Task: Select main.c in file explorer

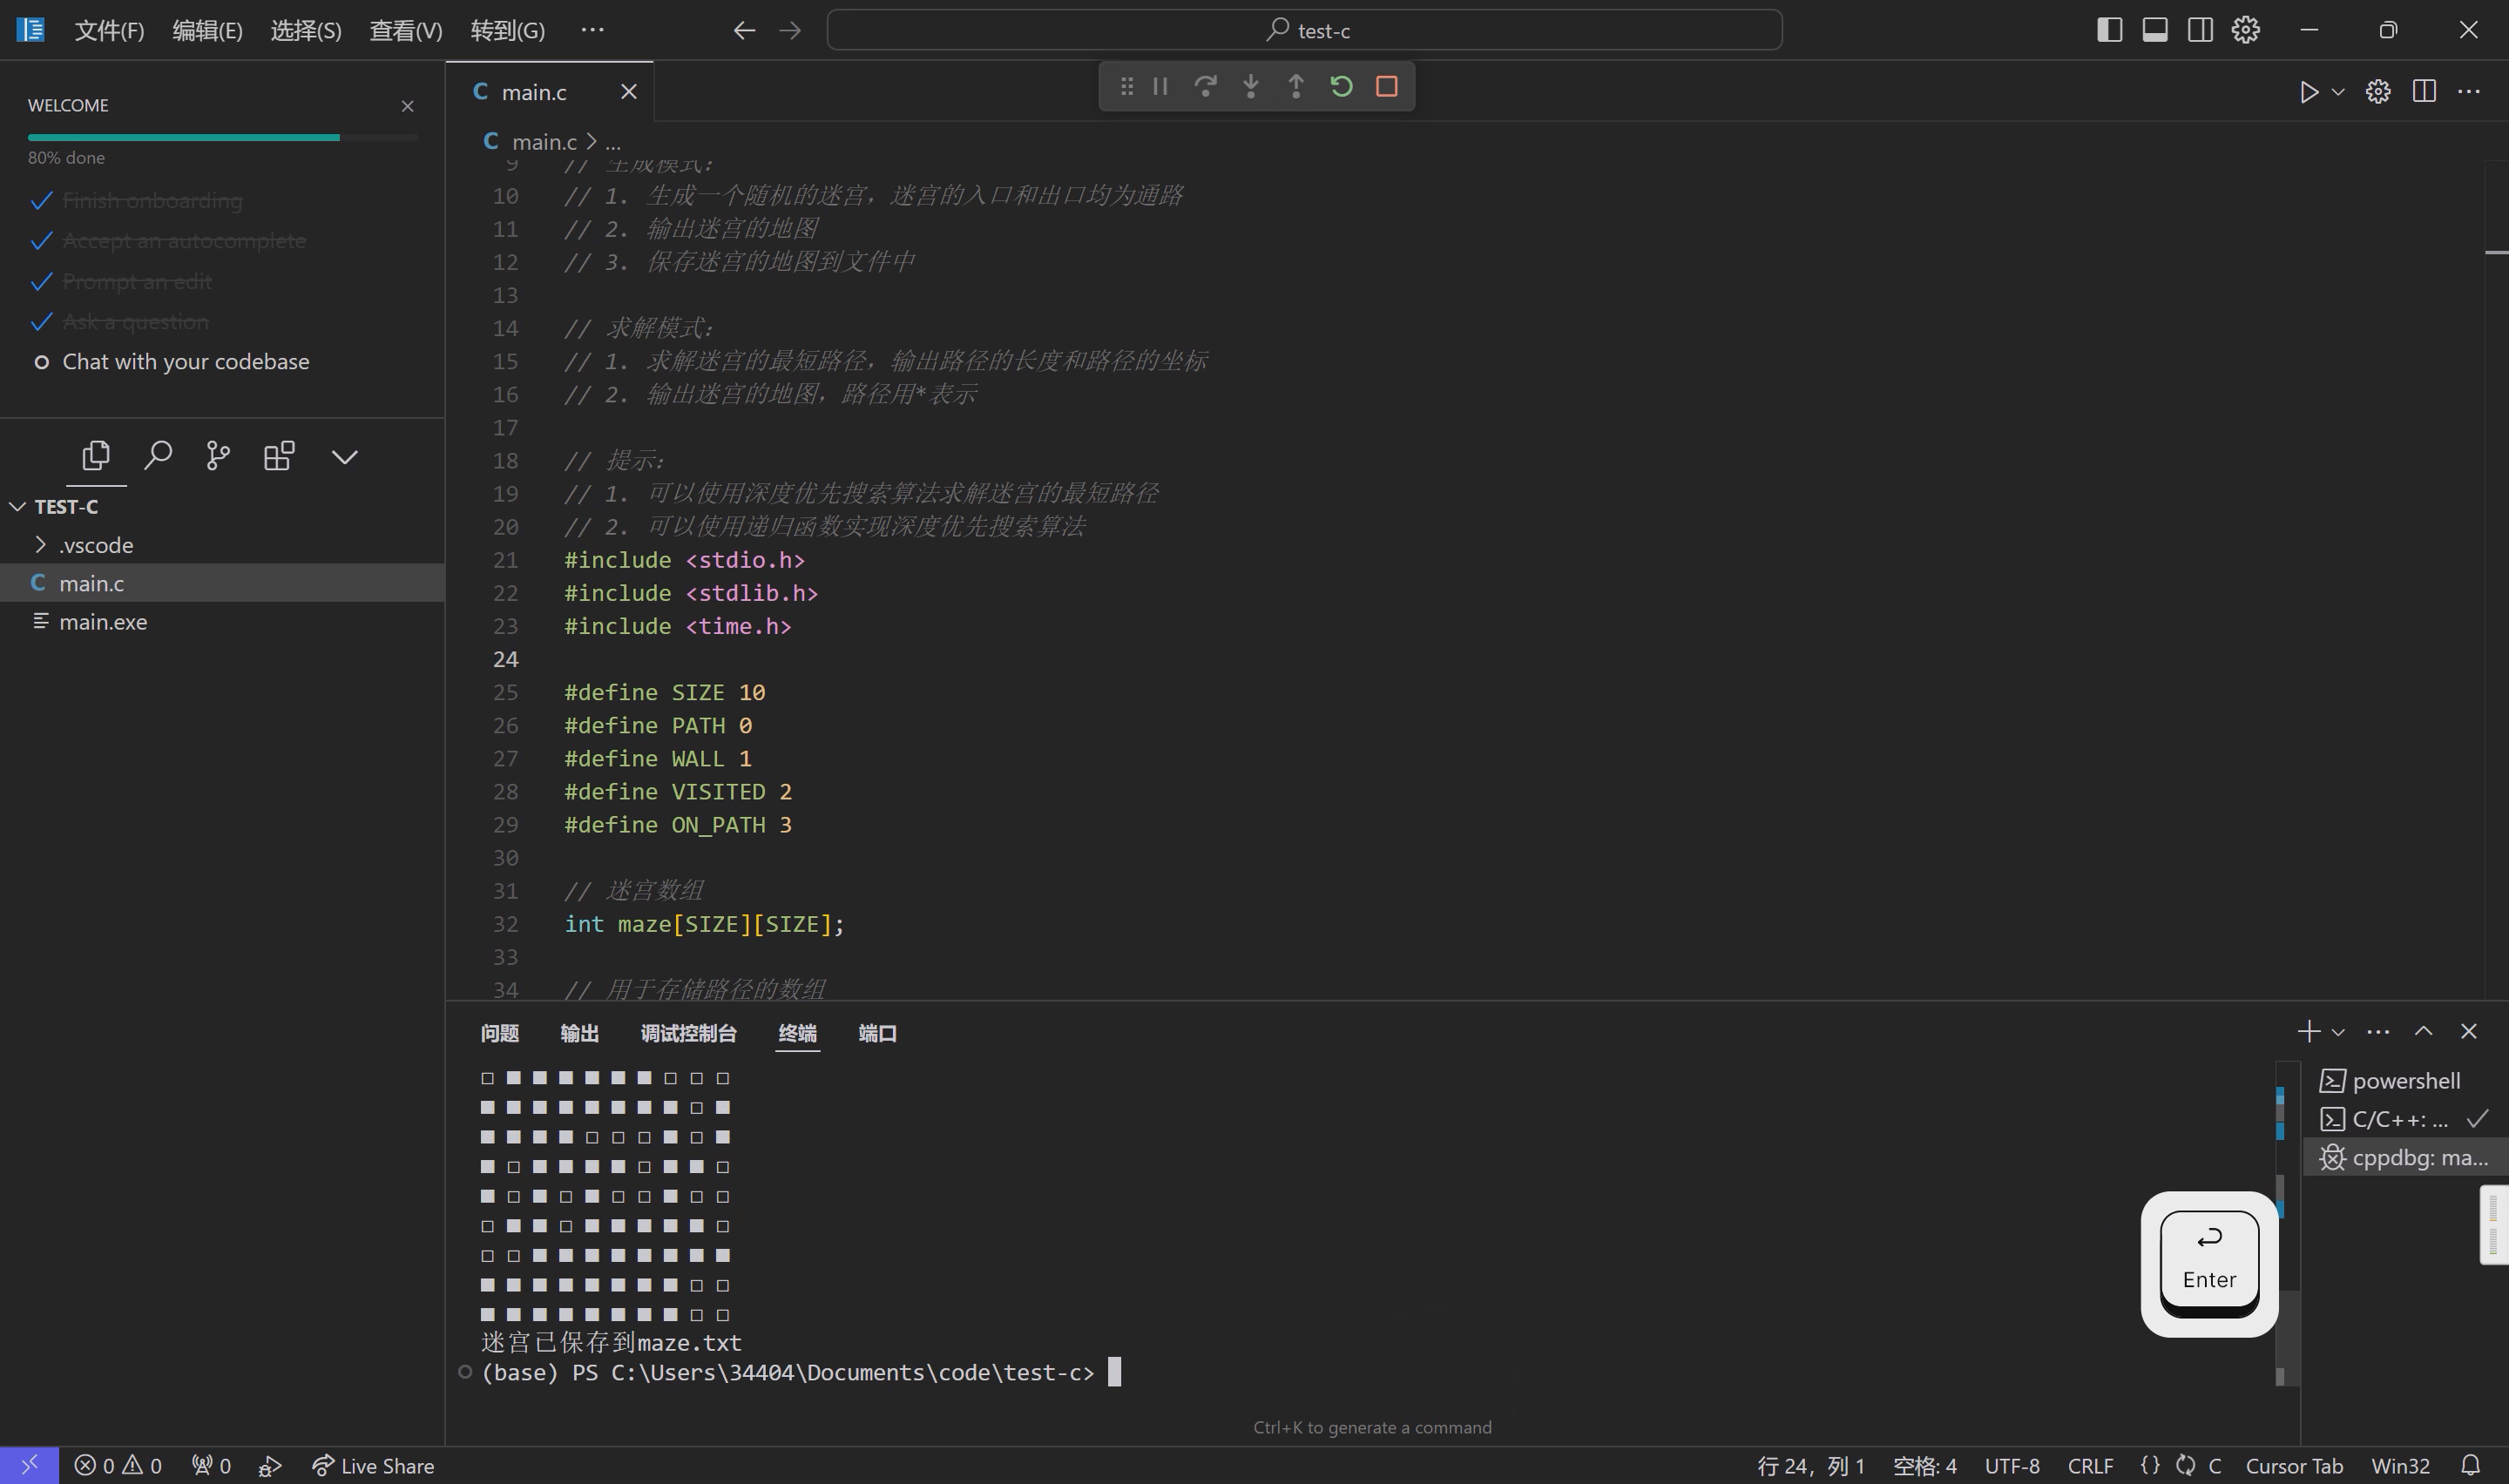Action: pyautogui.click(x=222, y=583)
